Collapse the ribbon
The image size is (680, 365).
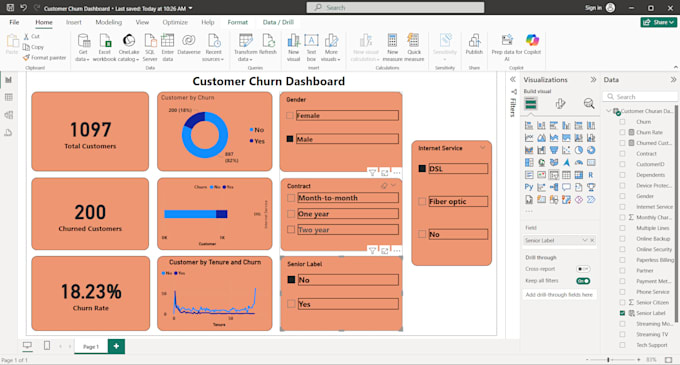click(675, 67)
